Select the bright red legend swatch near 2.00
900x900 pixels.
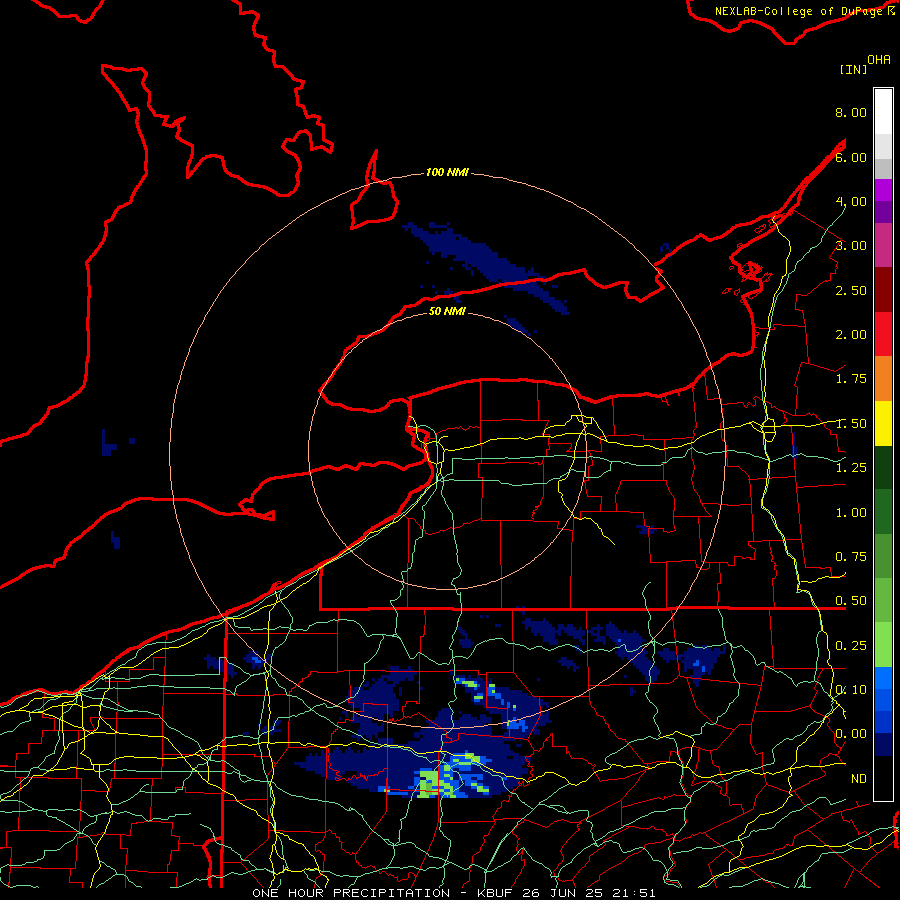(x=883, y=334)
